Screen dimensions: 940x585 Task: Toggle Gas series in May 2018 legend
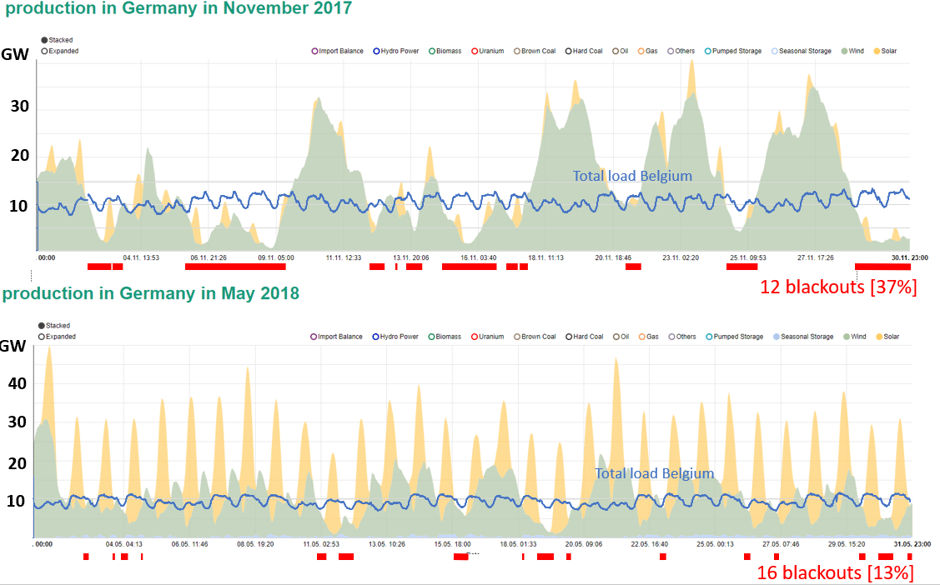coord(648,336)
